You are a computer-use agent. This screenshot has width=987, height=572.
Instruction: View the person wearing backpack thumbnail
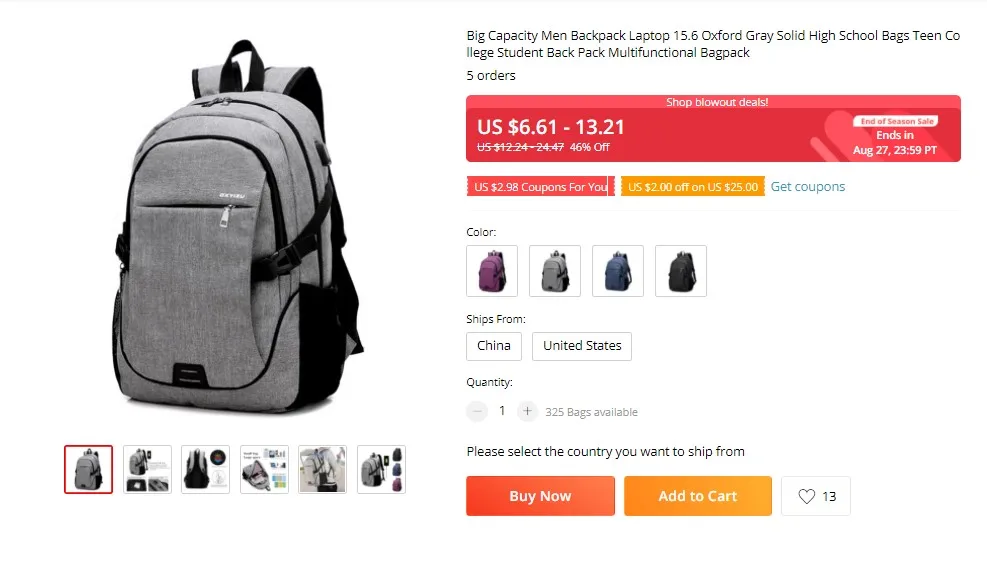pos(322,469)
